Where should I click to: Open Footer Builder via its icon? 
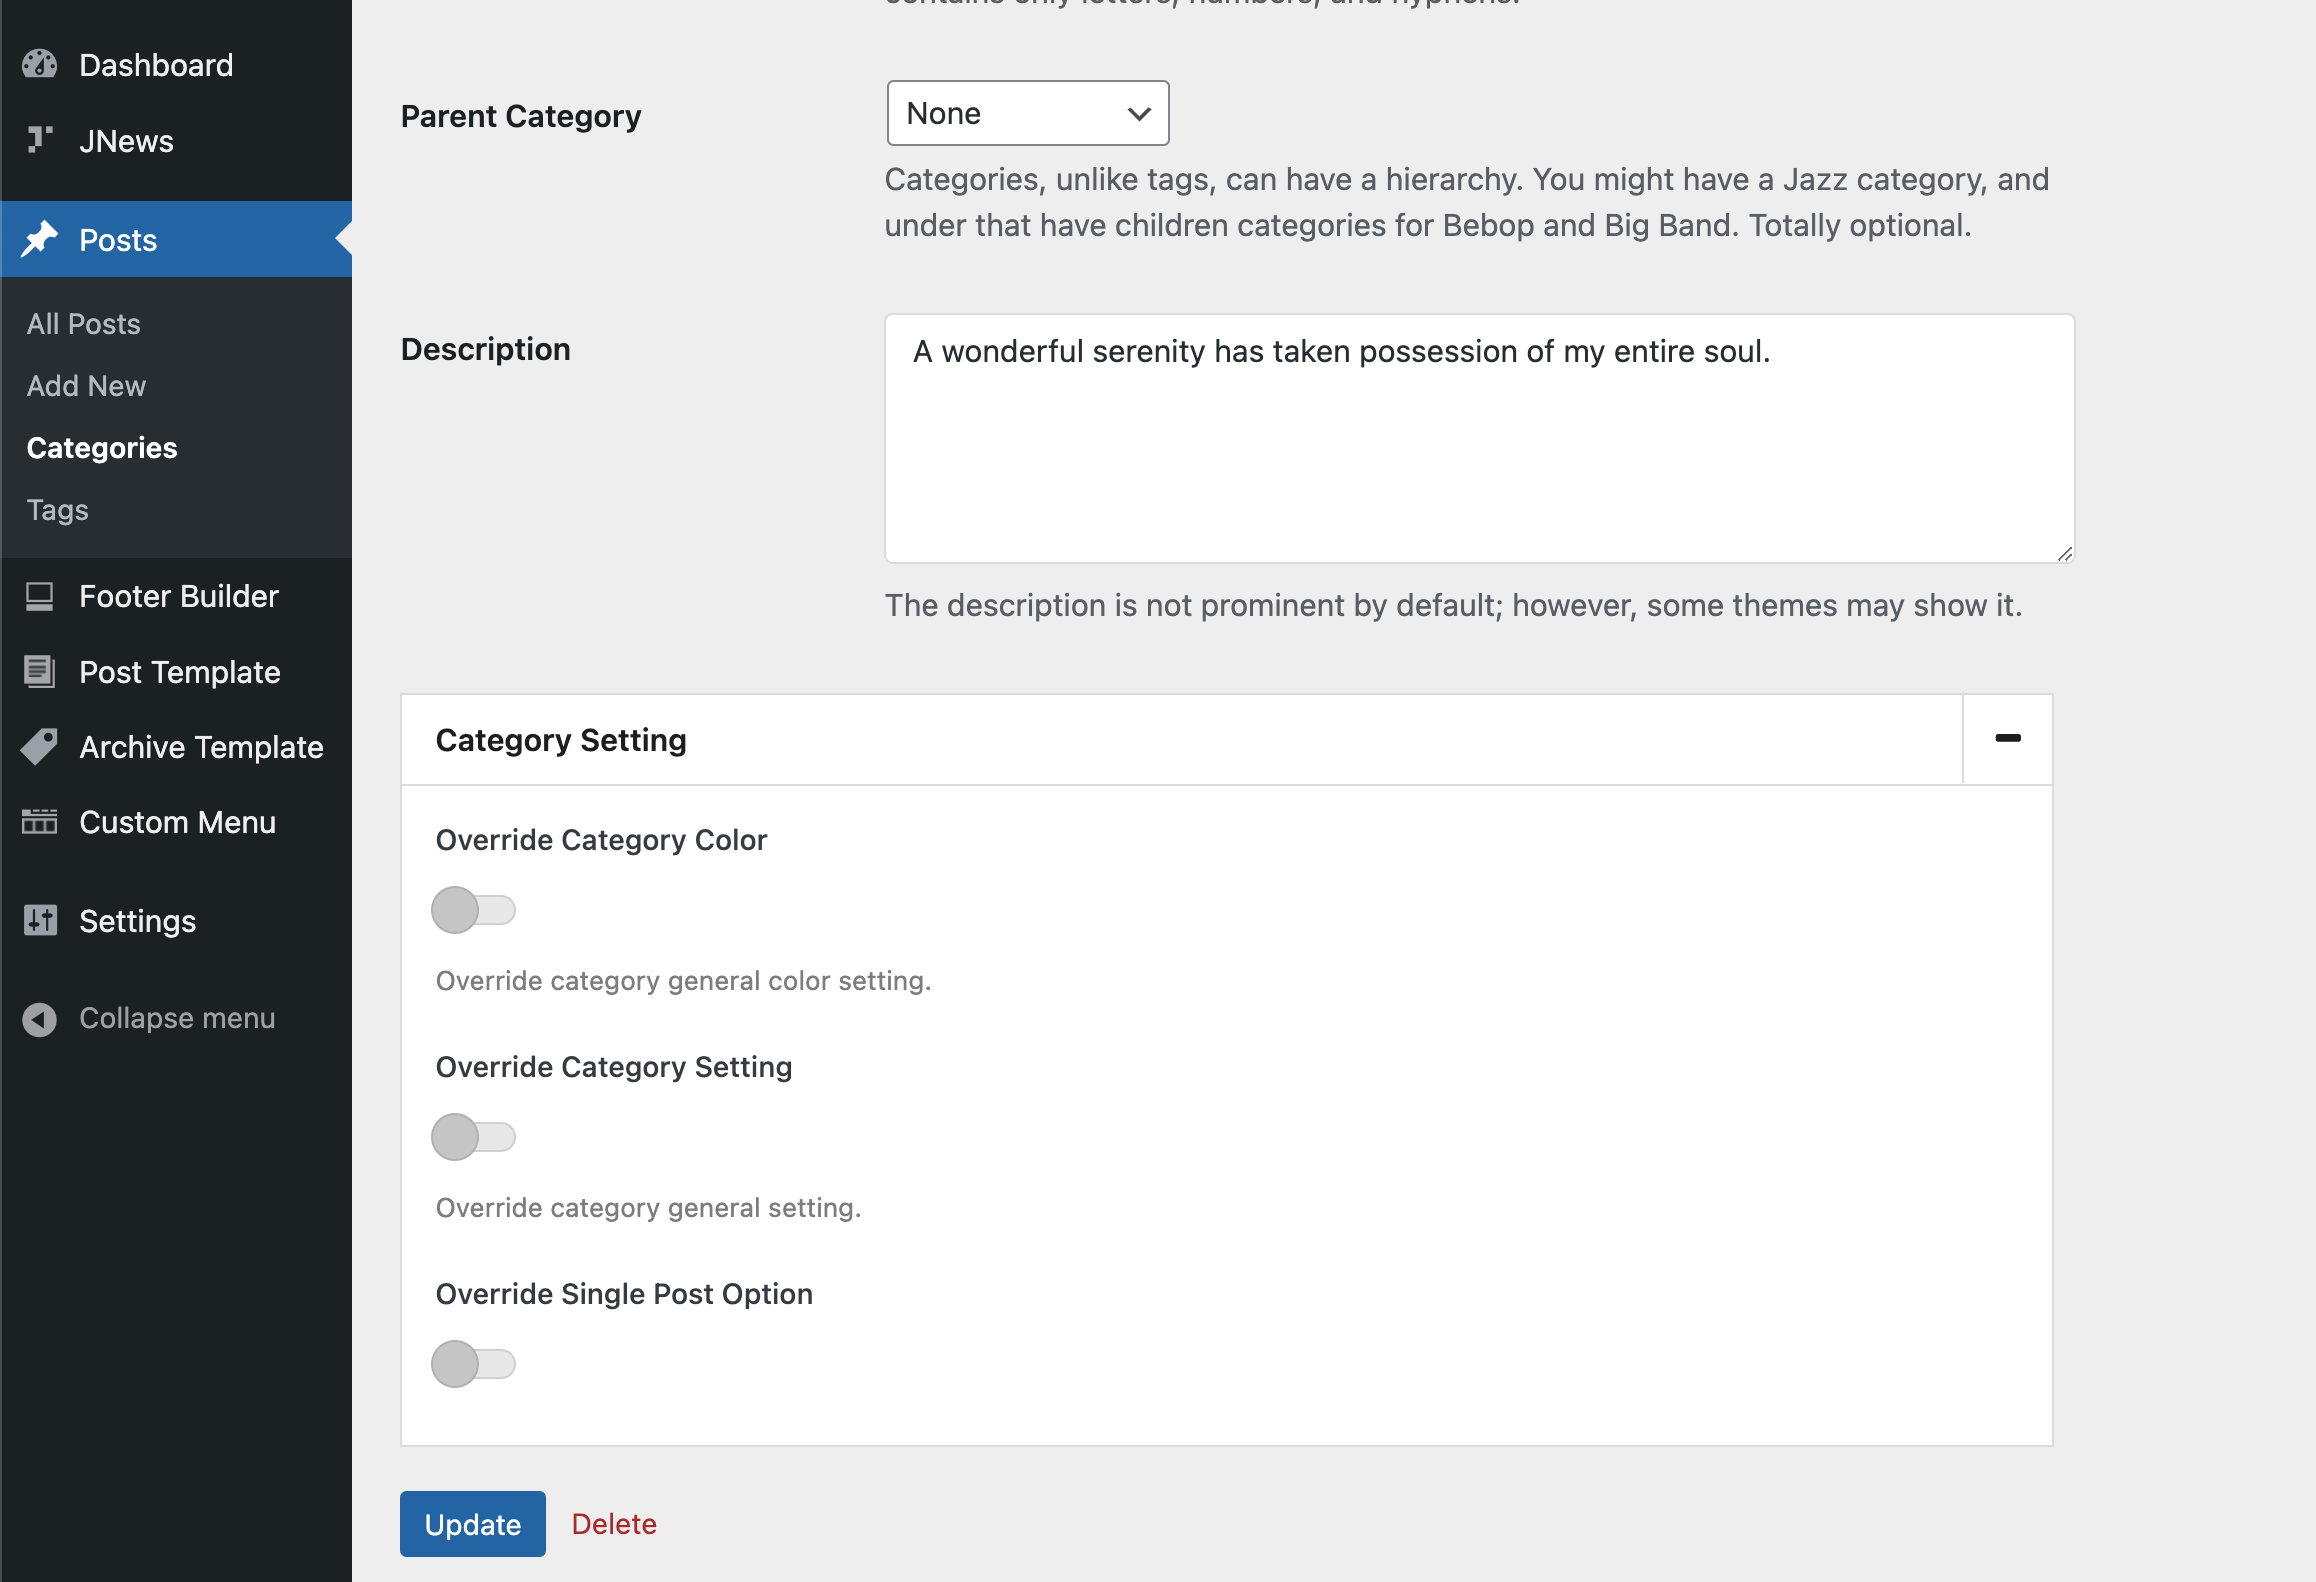click(40, 597)
